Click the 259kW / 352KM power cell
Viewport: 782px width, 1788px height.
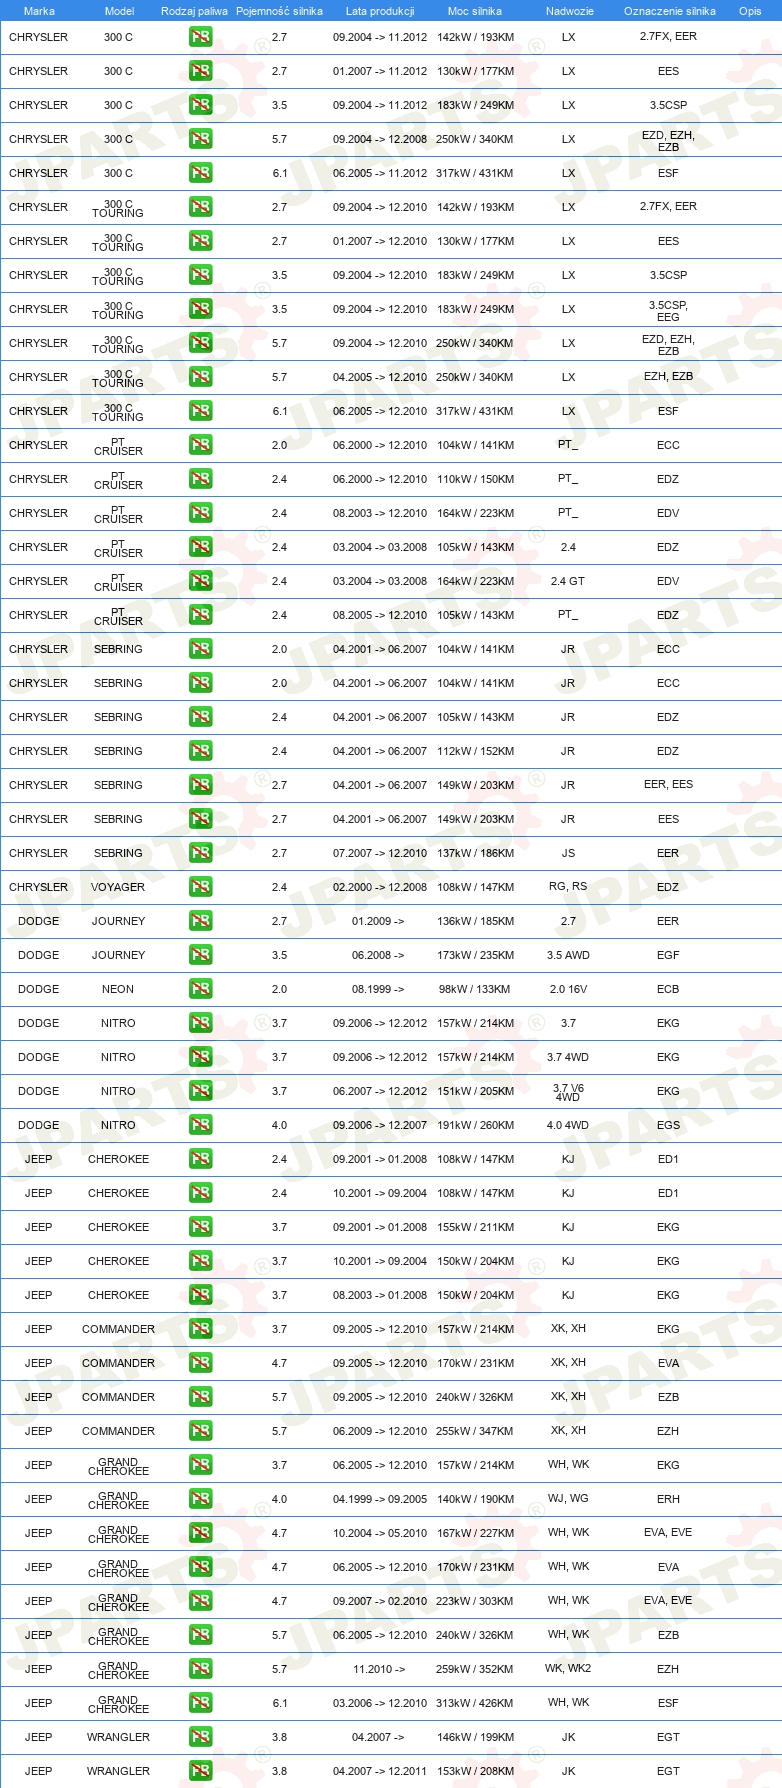tap(475, 1669)
